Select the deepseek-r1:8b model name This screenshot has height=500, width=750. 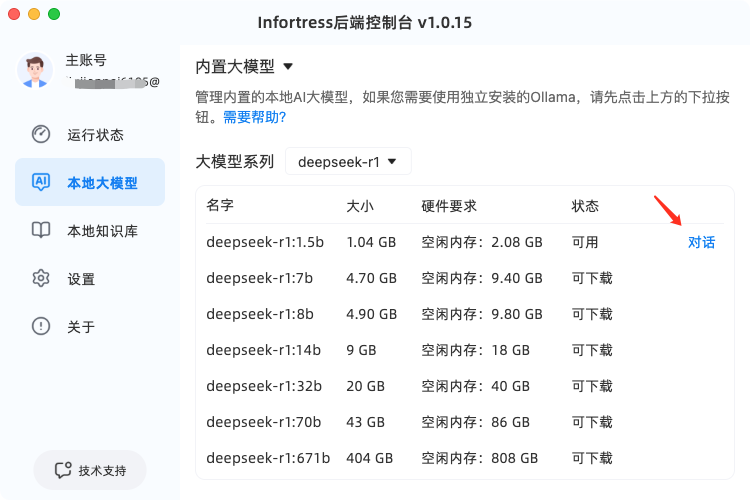pos(260,314)
